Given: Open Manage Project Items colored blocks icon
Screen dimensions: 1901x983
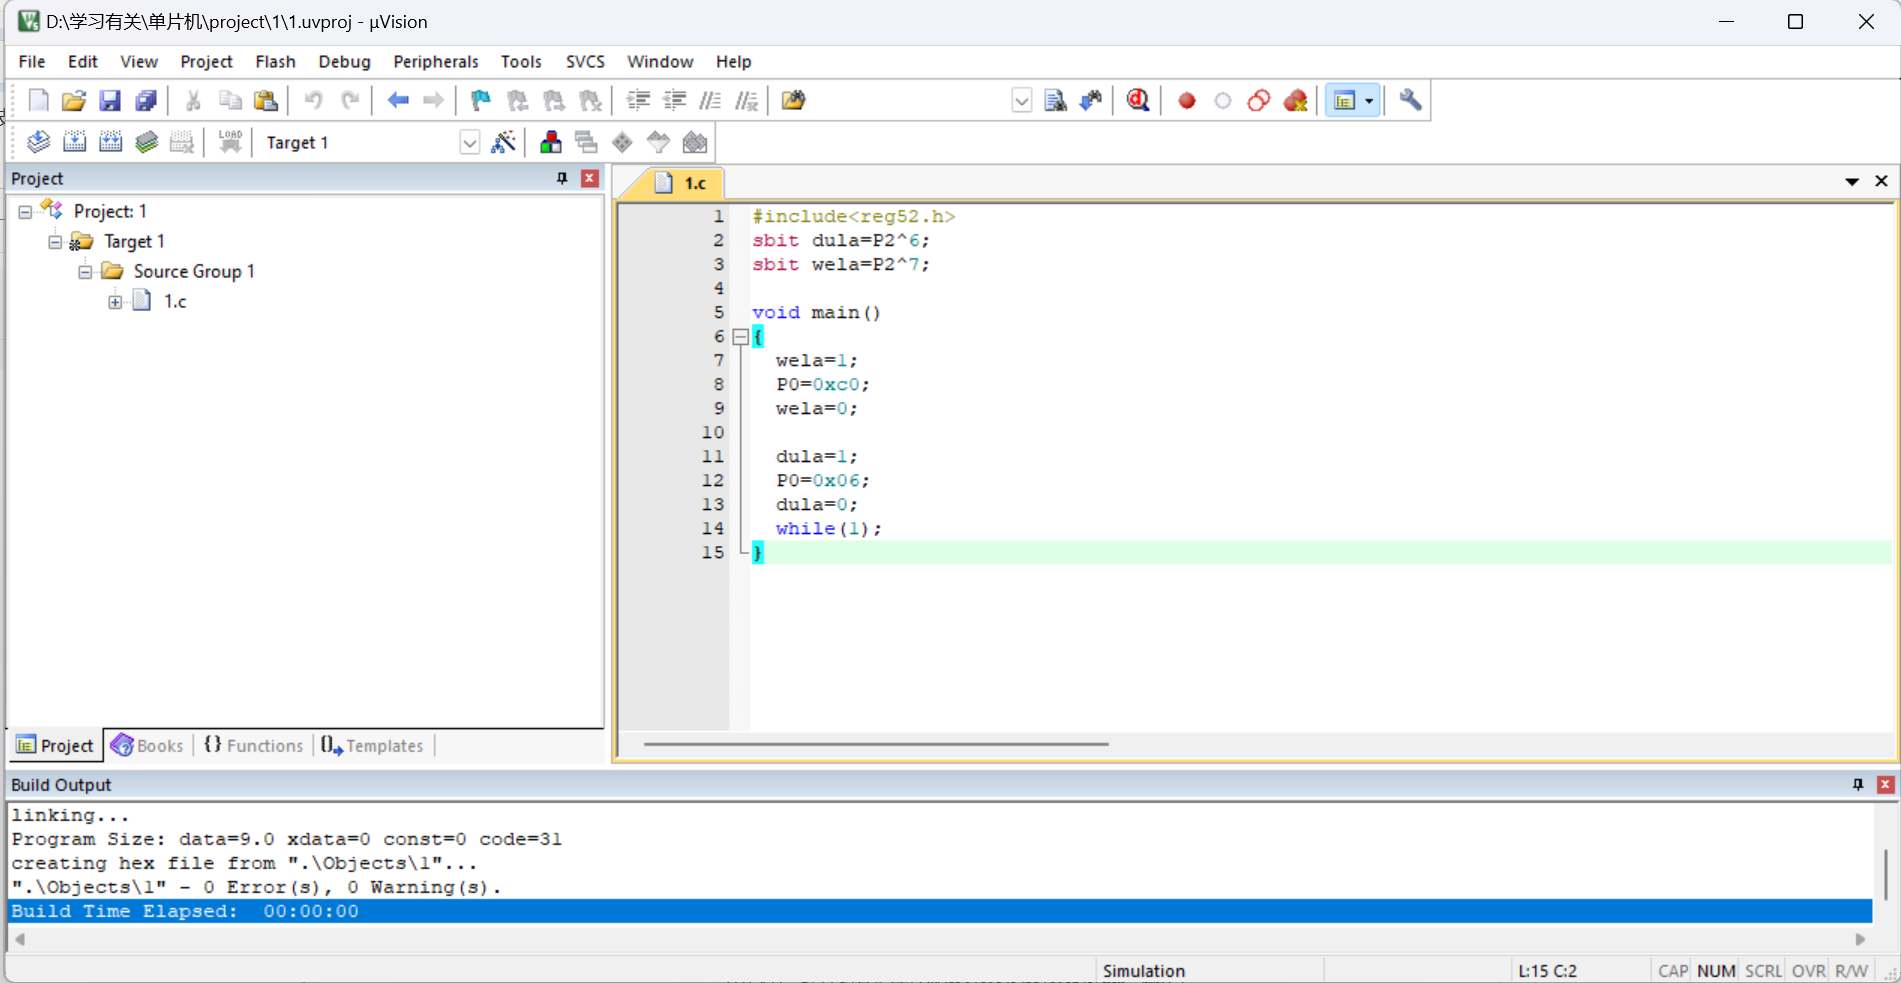Looking at the screenshot, I should [x=550, y=142].
